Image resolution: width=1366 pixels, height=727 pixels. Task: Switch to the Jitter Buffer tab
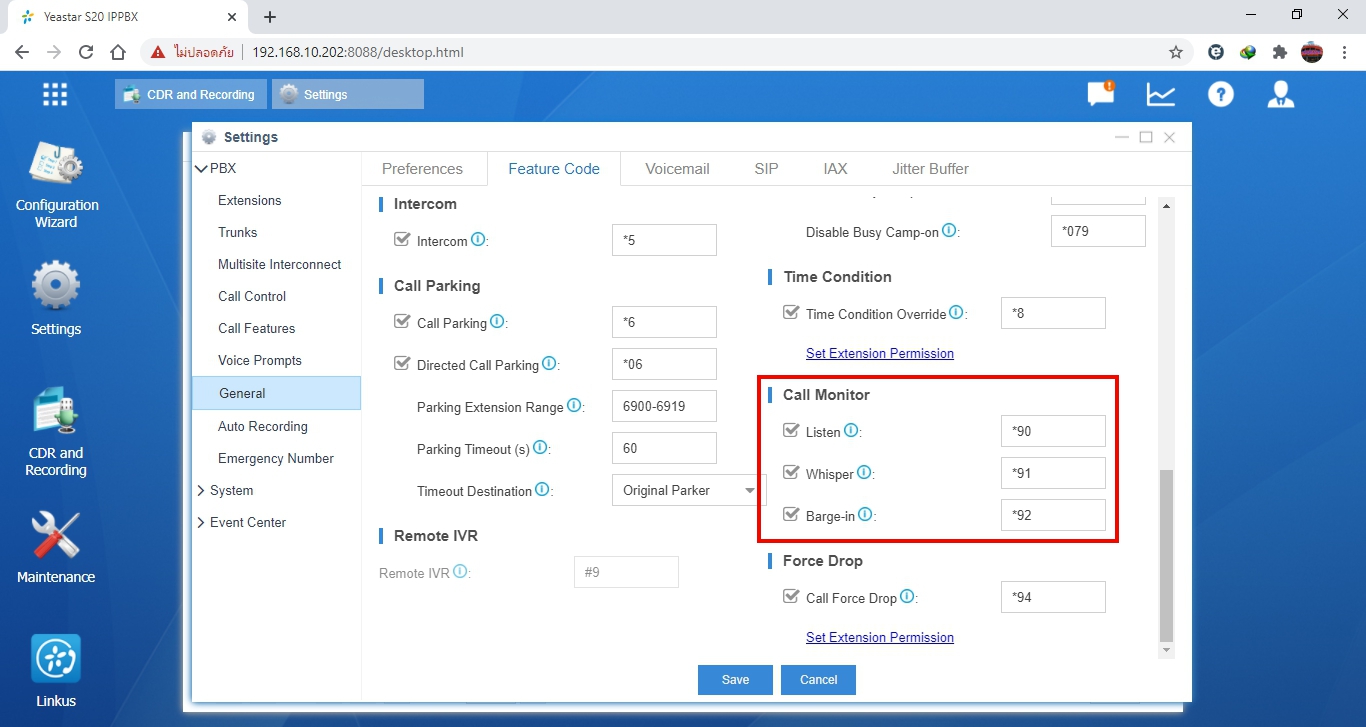click(930, 169)
